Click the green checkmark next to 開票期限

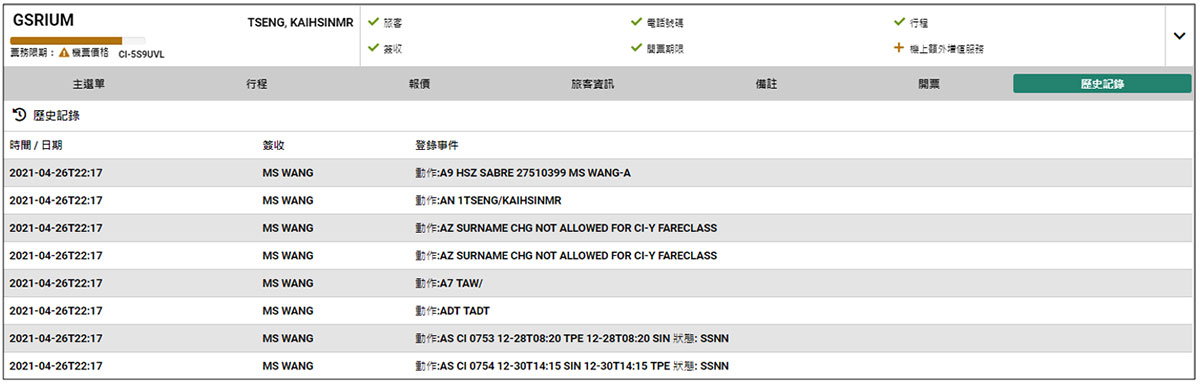636,47
